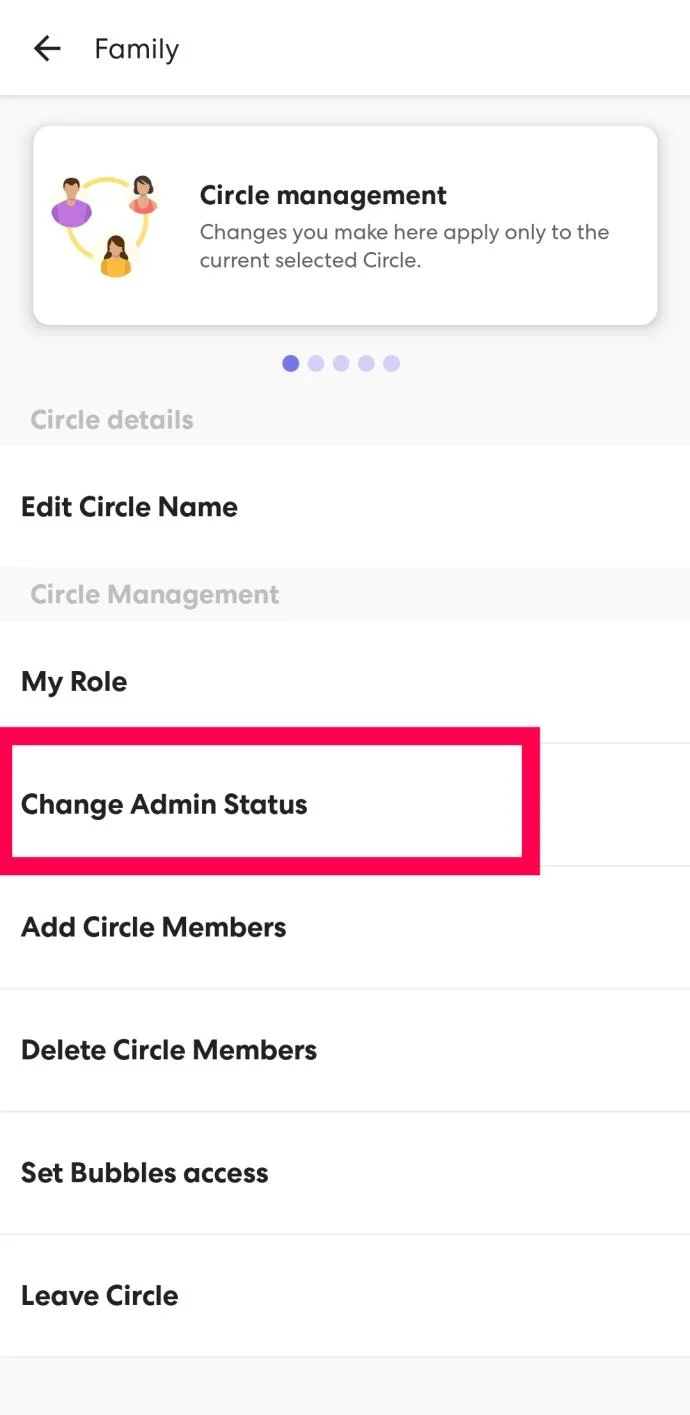Viewport: 690px width, 1415px height.
Task: Tap the Family screen title
Action: click(x=136, y=48)
